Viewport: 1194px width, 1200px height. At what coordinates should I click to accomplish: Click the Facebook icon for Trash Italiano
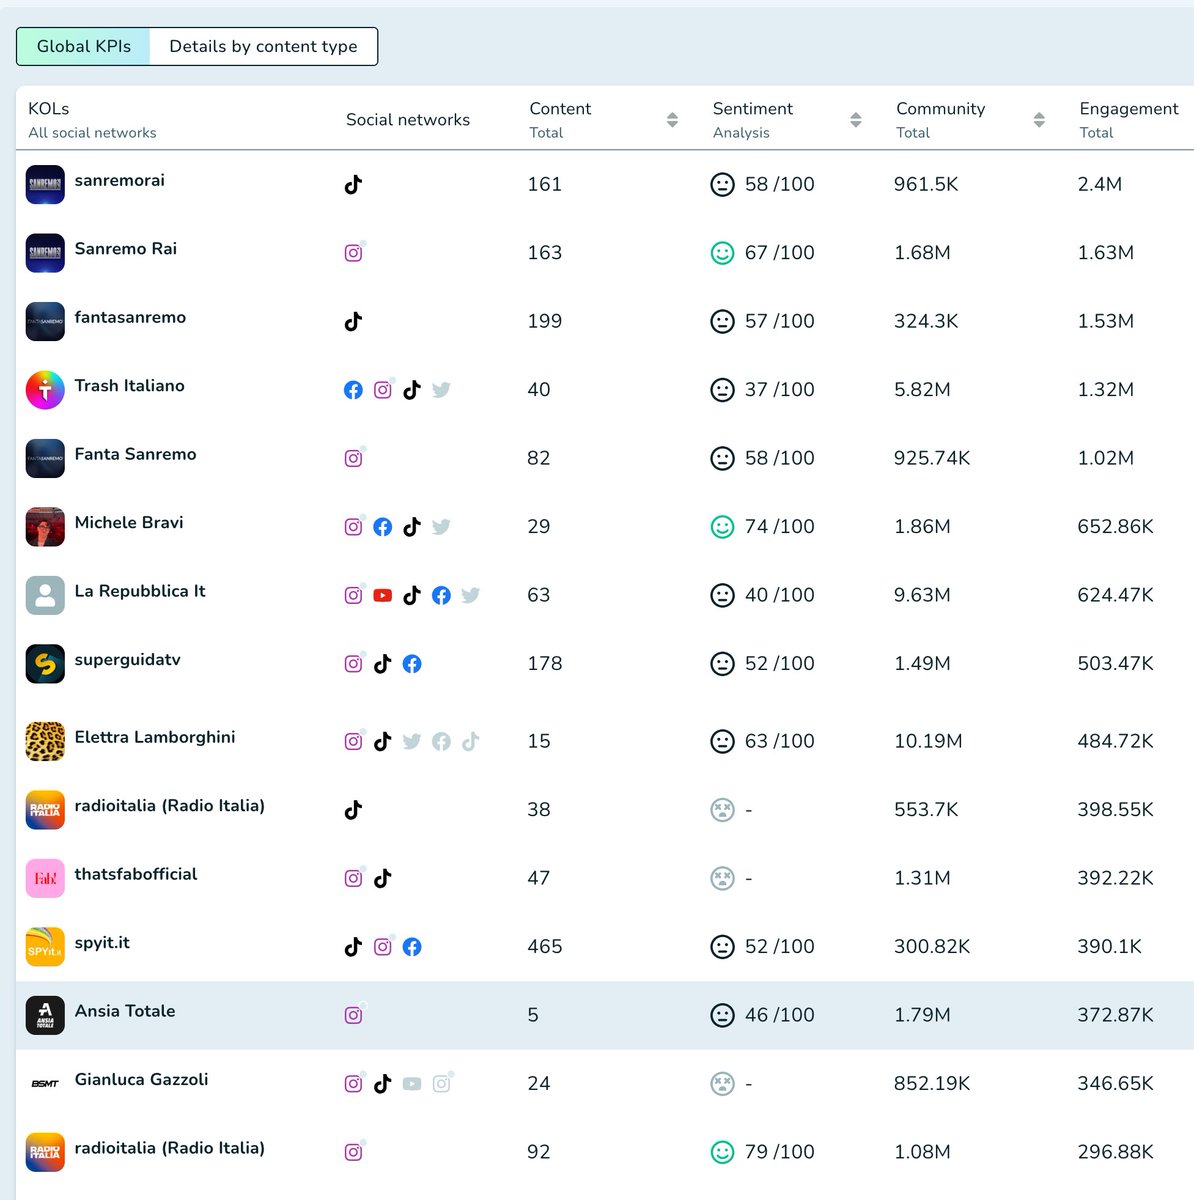pos(353,390)
